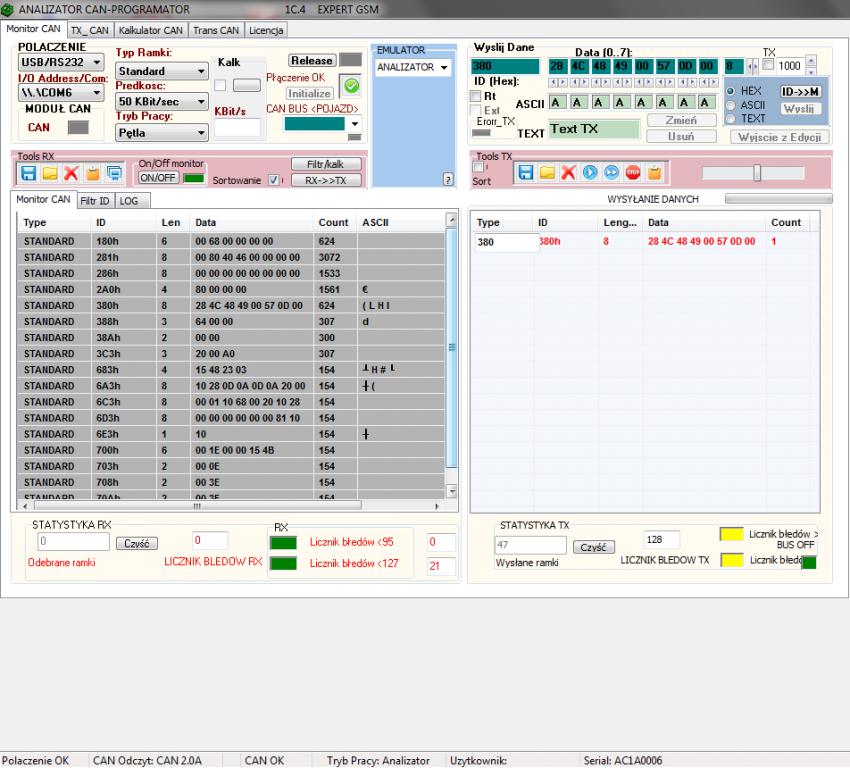Screen dimensions: 850x768
Task: Click the Text TX input field
Action: (x=593, y=129)
